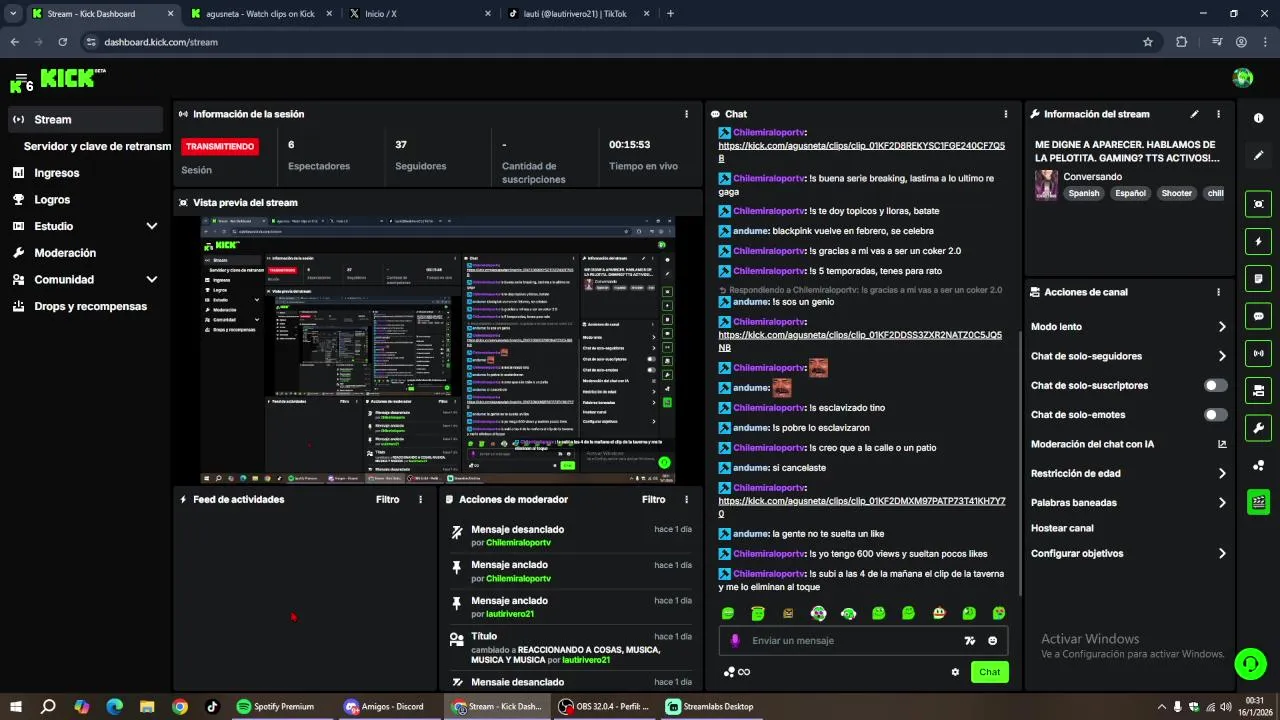This screenshot has height=720, width=1280.
Task: Click the purple microphone icon in the message box
Action: (735, 641)
